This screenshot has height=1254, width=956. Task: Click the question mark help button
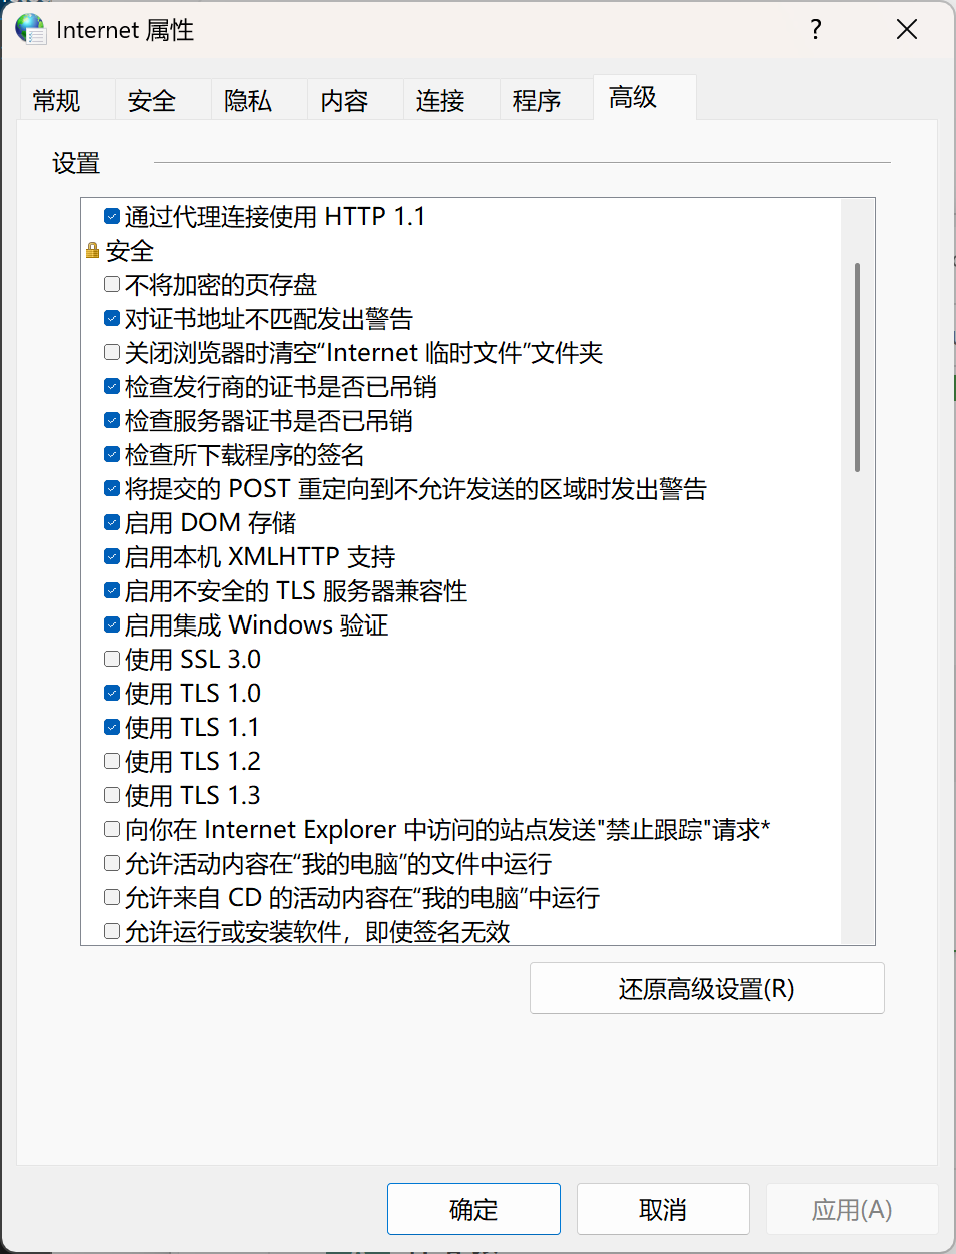[x=816, y=29]
